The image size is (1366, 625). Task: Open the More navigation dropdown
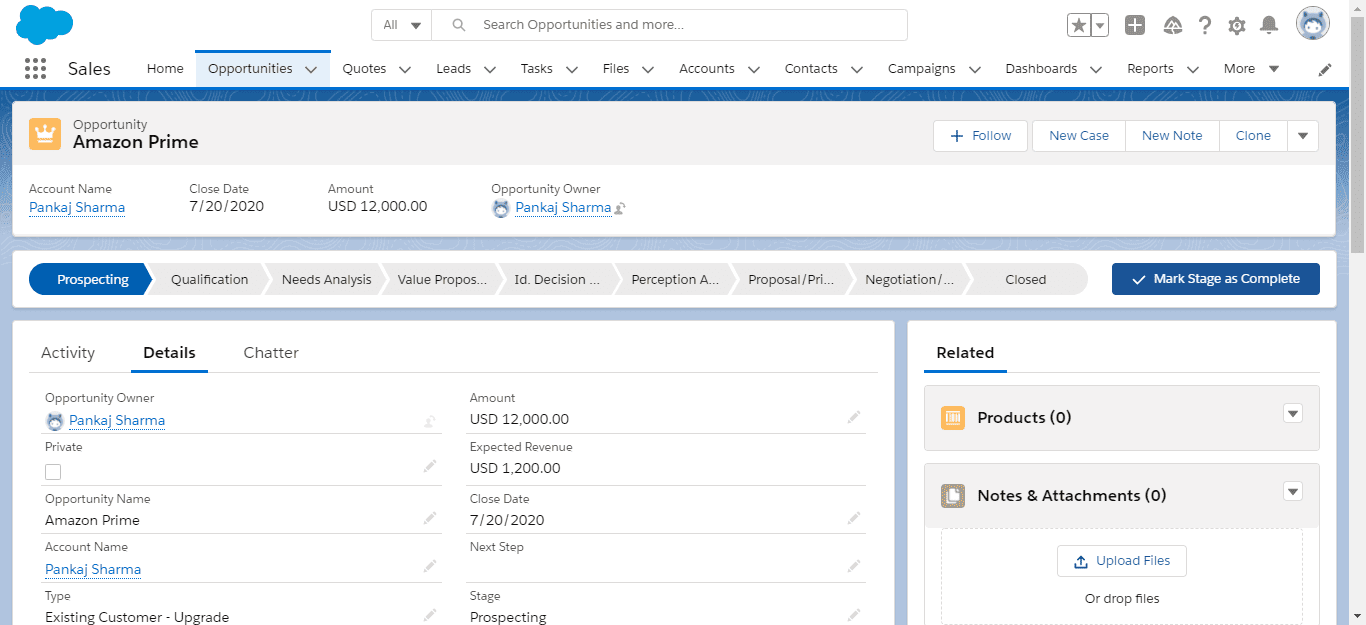(x=1251, y=69)
